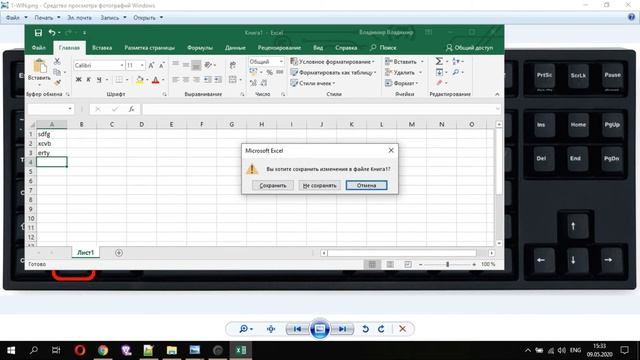
Task: Click the Сохранить button in dialog
Action: coord(273,185)
